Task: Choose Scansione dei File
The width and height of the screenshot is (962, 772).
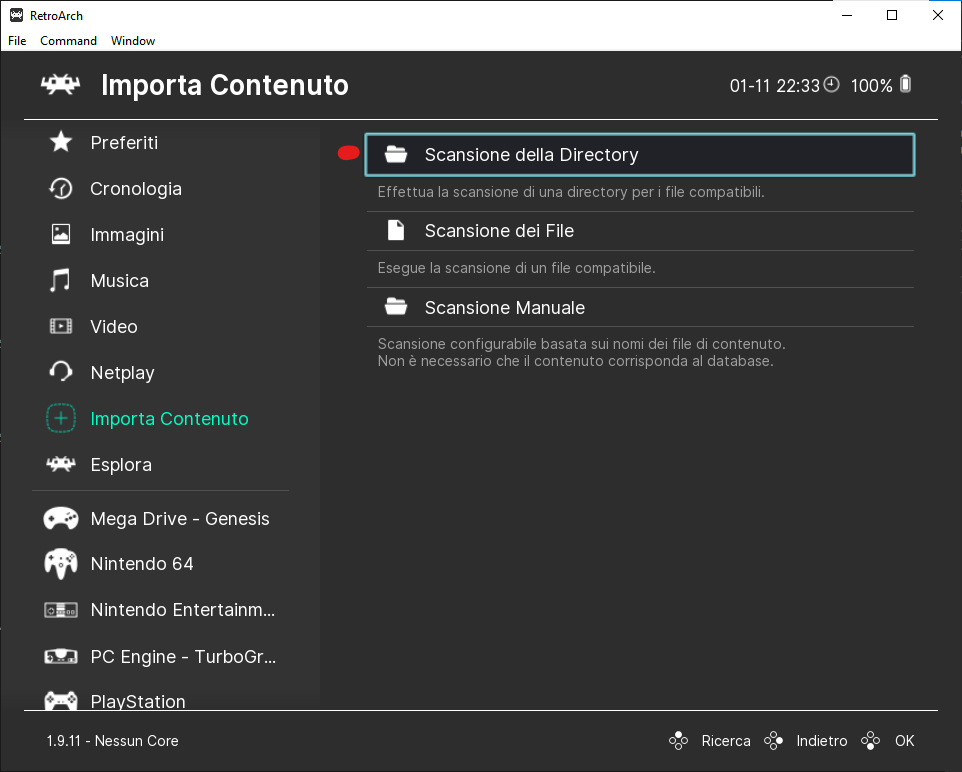Action: coord(640,231)
